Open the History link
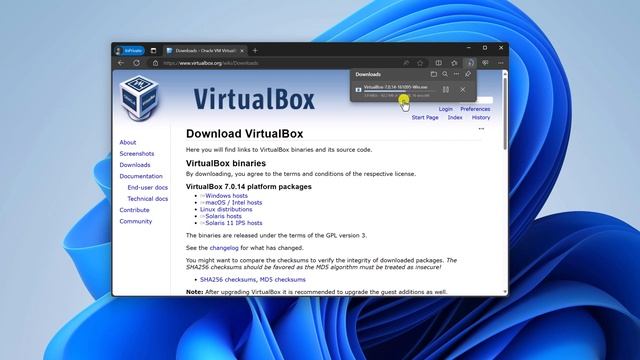 [x=481, y=118]
